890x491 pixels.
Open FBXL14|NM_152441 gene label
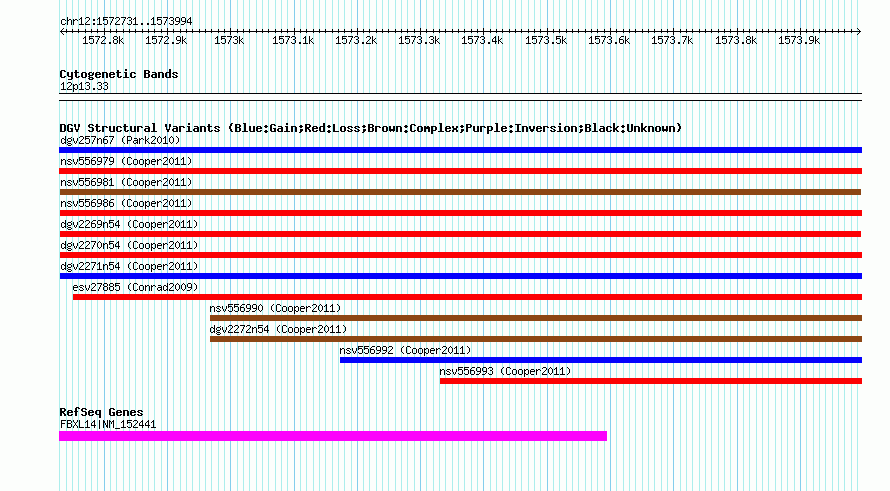pyautogui.click(x=108, y=424)
